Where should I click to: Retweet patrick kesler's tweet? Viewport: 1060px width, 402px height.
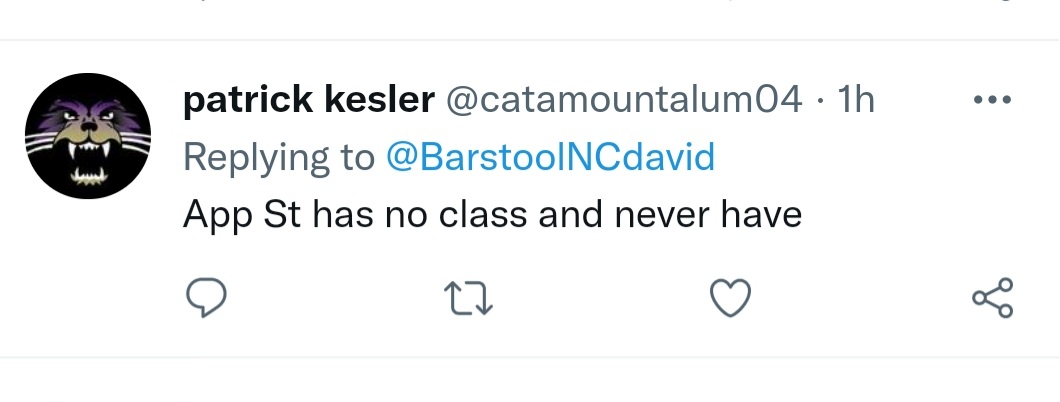pyautogui.click(x=467, y=297)
